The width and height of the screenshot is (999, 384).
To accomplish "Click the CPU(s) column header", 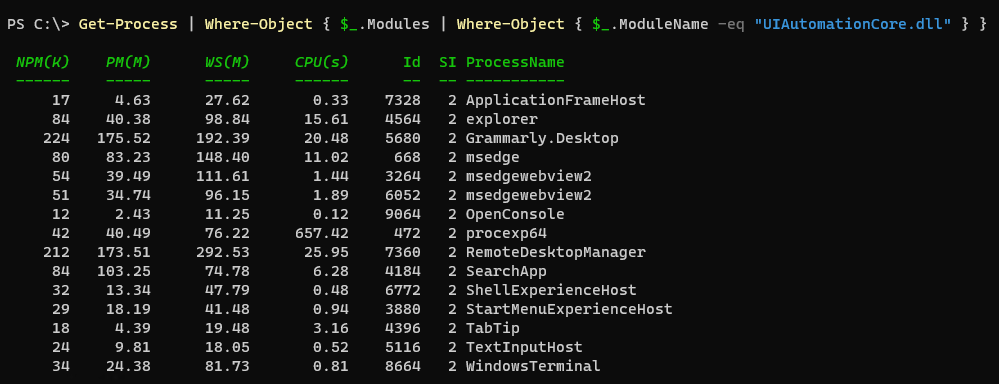I will (x=322, y=62).
